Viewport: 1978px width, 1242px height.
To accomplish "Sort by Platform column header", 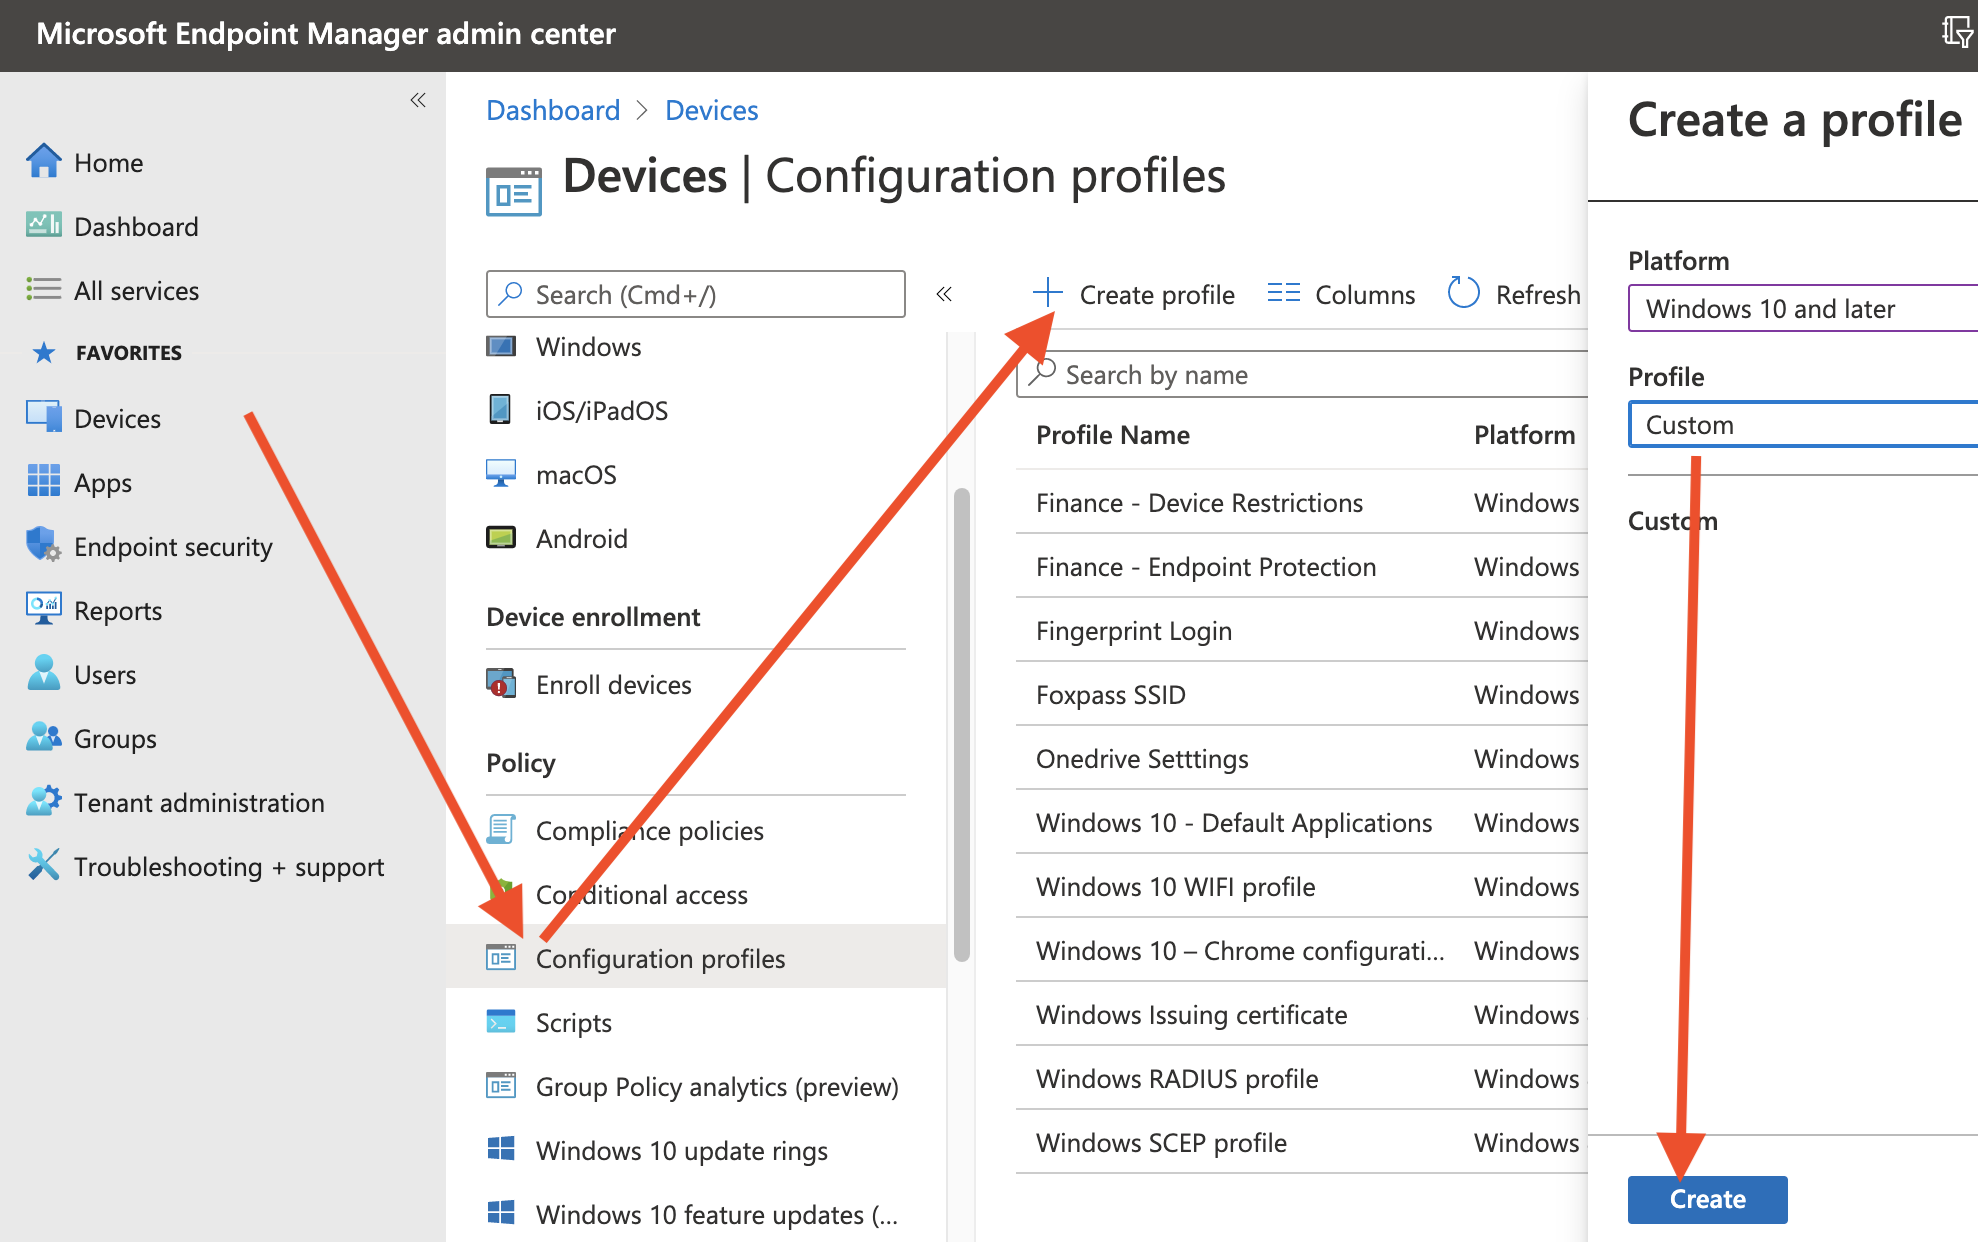I will pyautogui.click(x=1525, y=434).
